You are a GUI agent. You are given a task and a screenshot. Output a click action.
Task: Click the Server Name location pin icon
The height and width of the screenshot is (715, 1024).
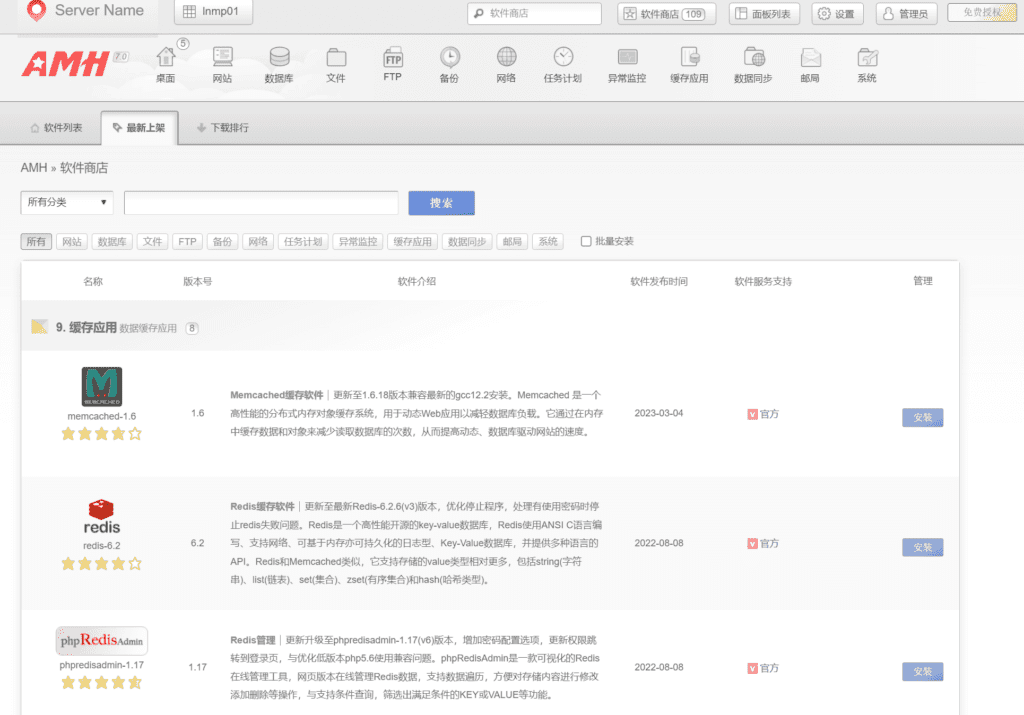point(37,10)
